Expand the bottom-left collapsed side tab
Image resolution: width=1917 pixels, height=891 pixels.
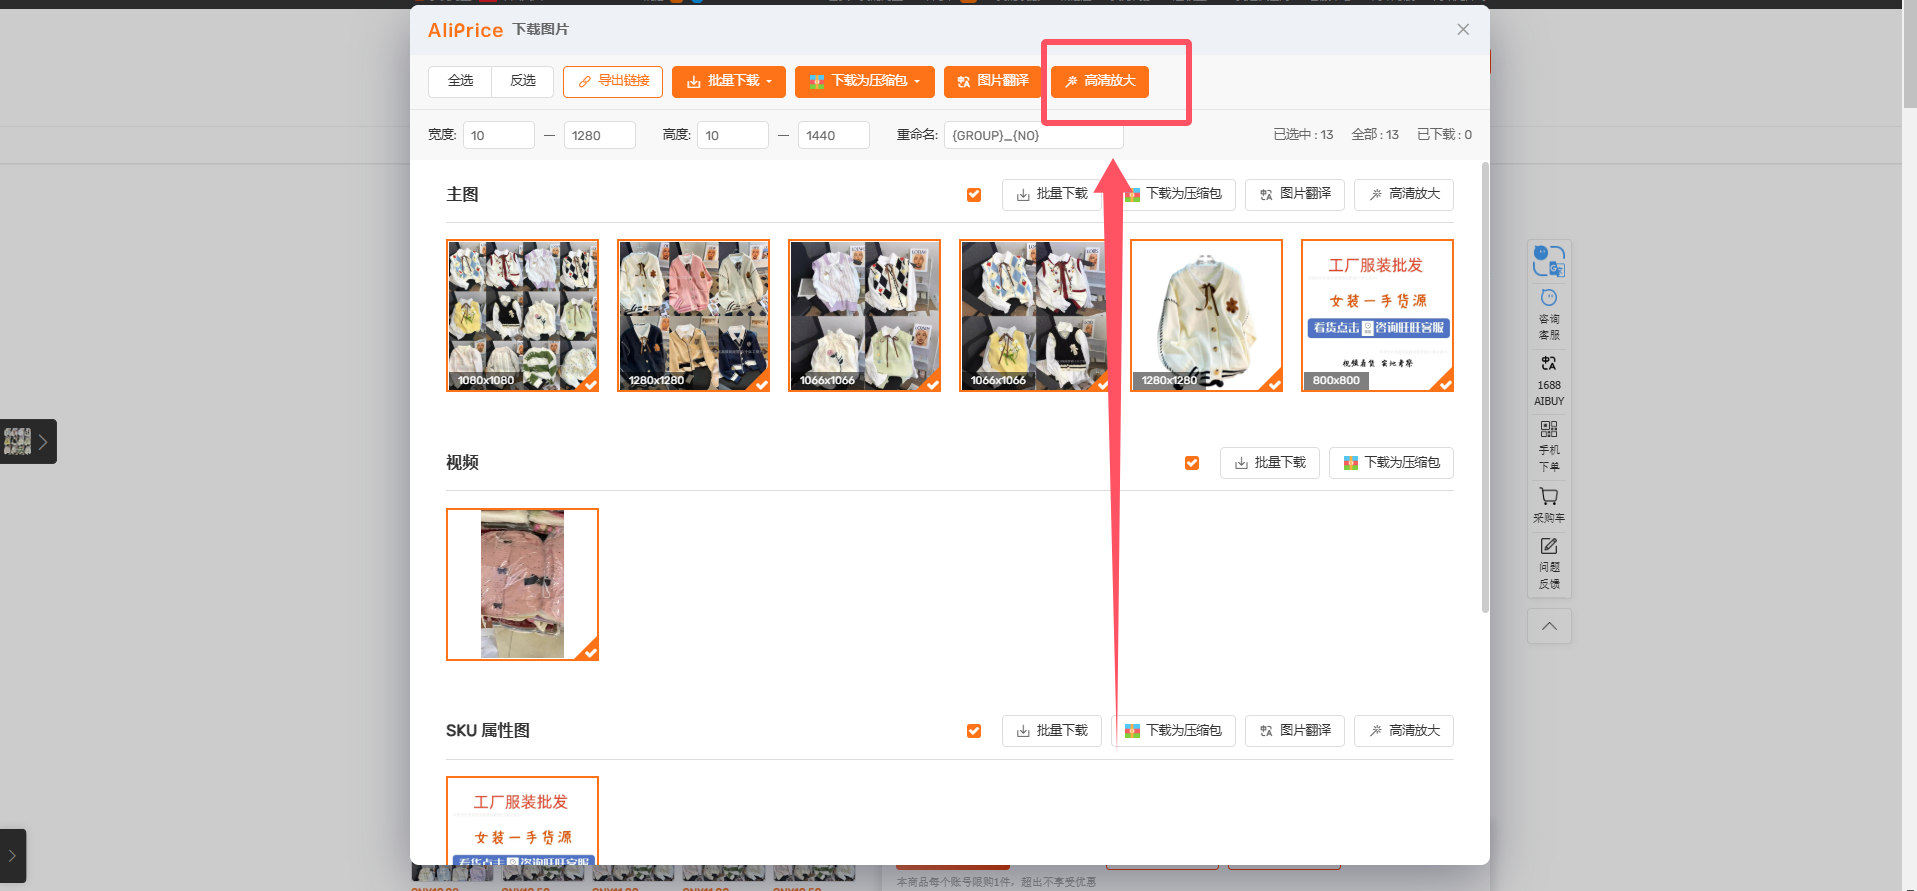pyautogui.click(x=12, y=856)
